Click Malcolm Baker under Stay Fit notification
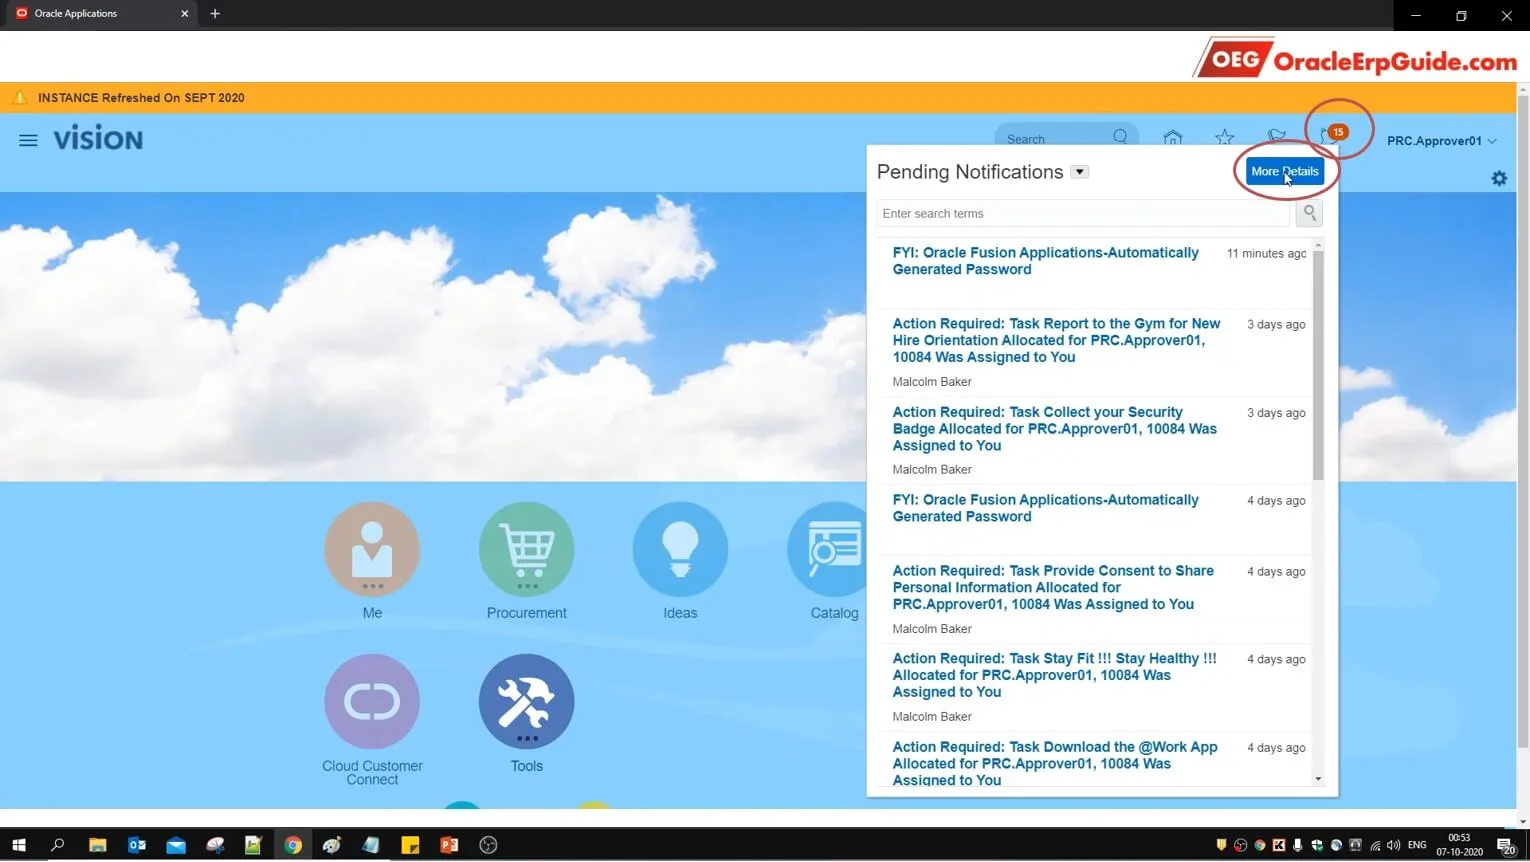1530x862 pixels. click(932, 717)
